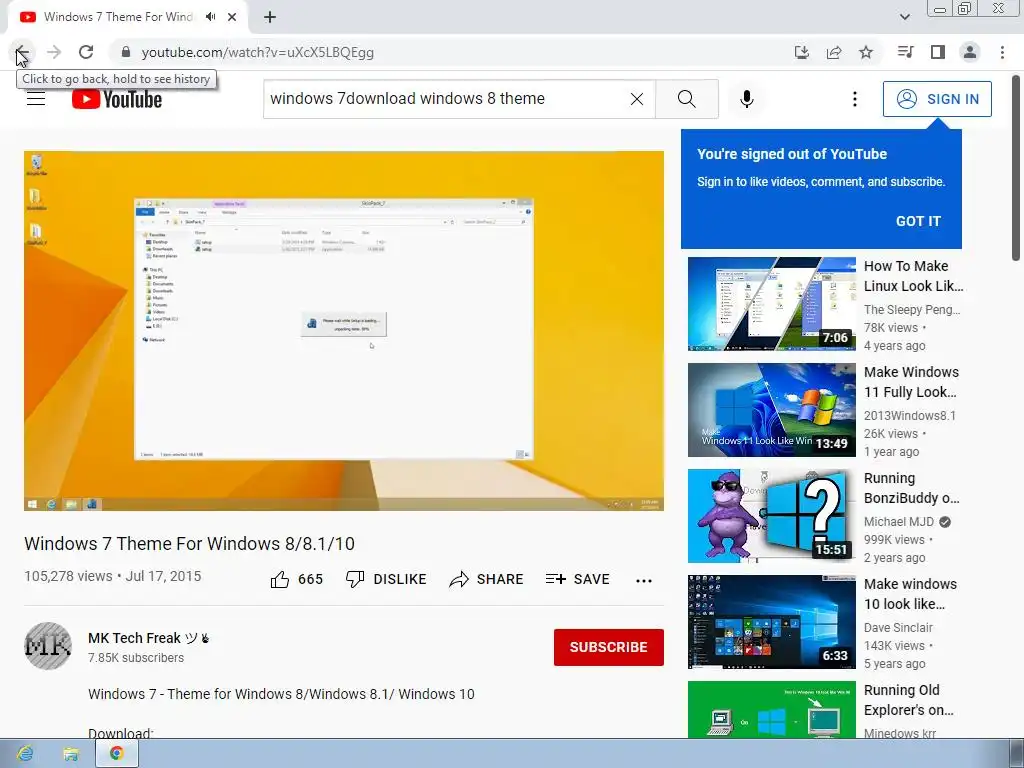The image size is (1024, 768).
Task: Click the SHARE arrow button
Action: click(487, 579)
